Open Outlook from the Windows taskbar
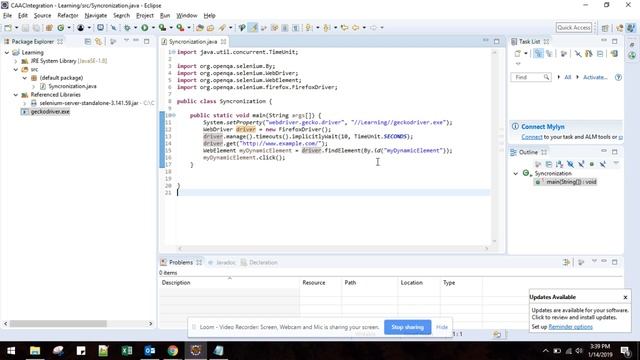Viewport: 640px width, 360px height. coord(149,351)
